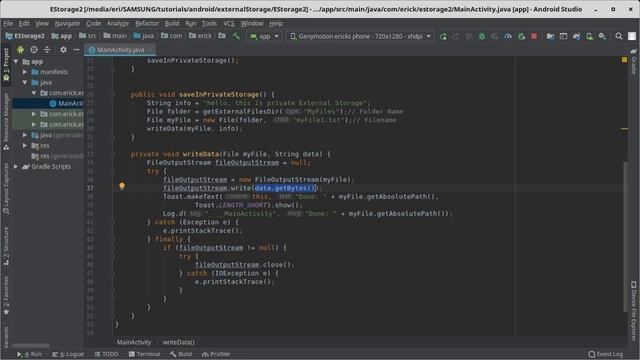Click Attach Debugger to Android Process icon

click(521, 36)
